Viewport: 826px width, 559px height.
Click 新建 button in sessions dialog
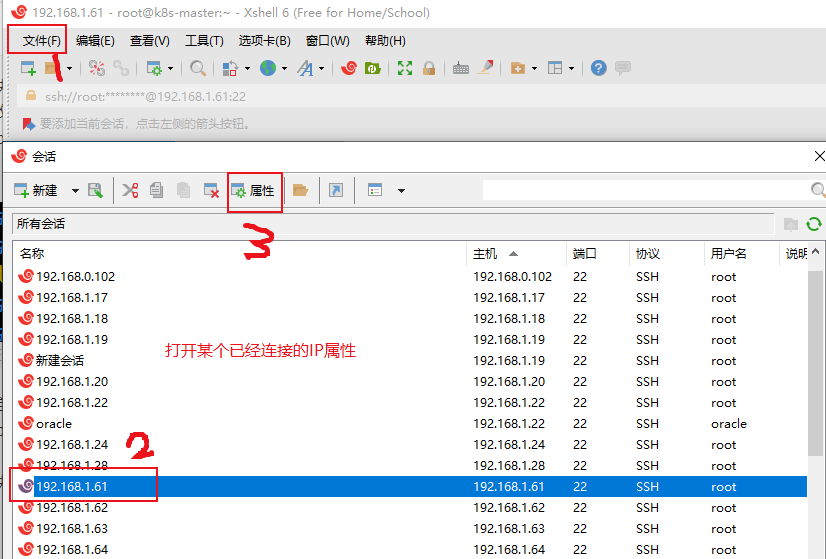(x=36, y=190)
